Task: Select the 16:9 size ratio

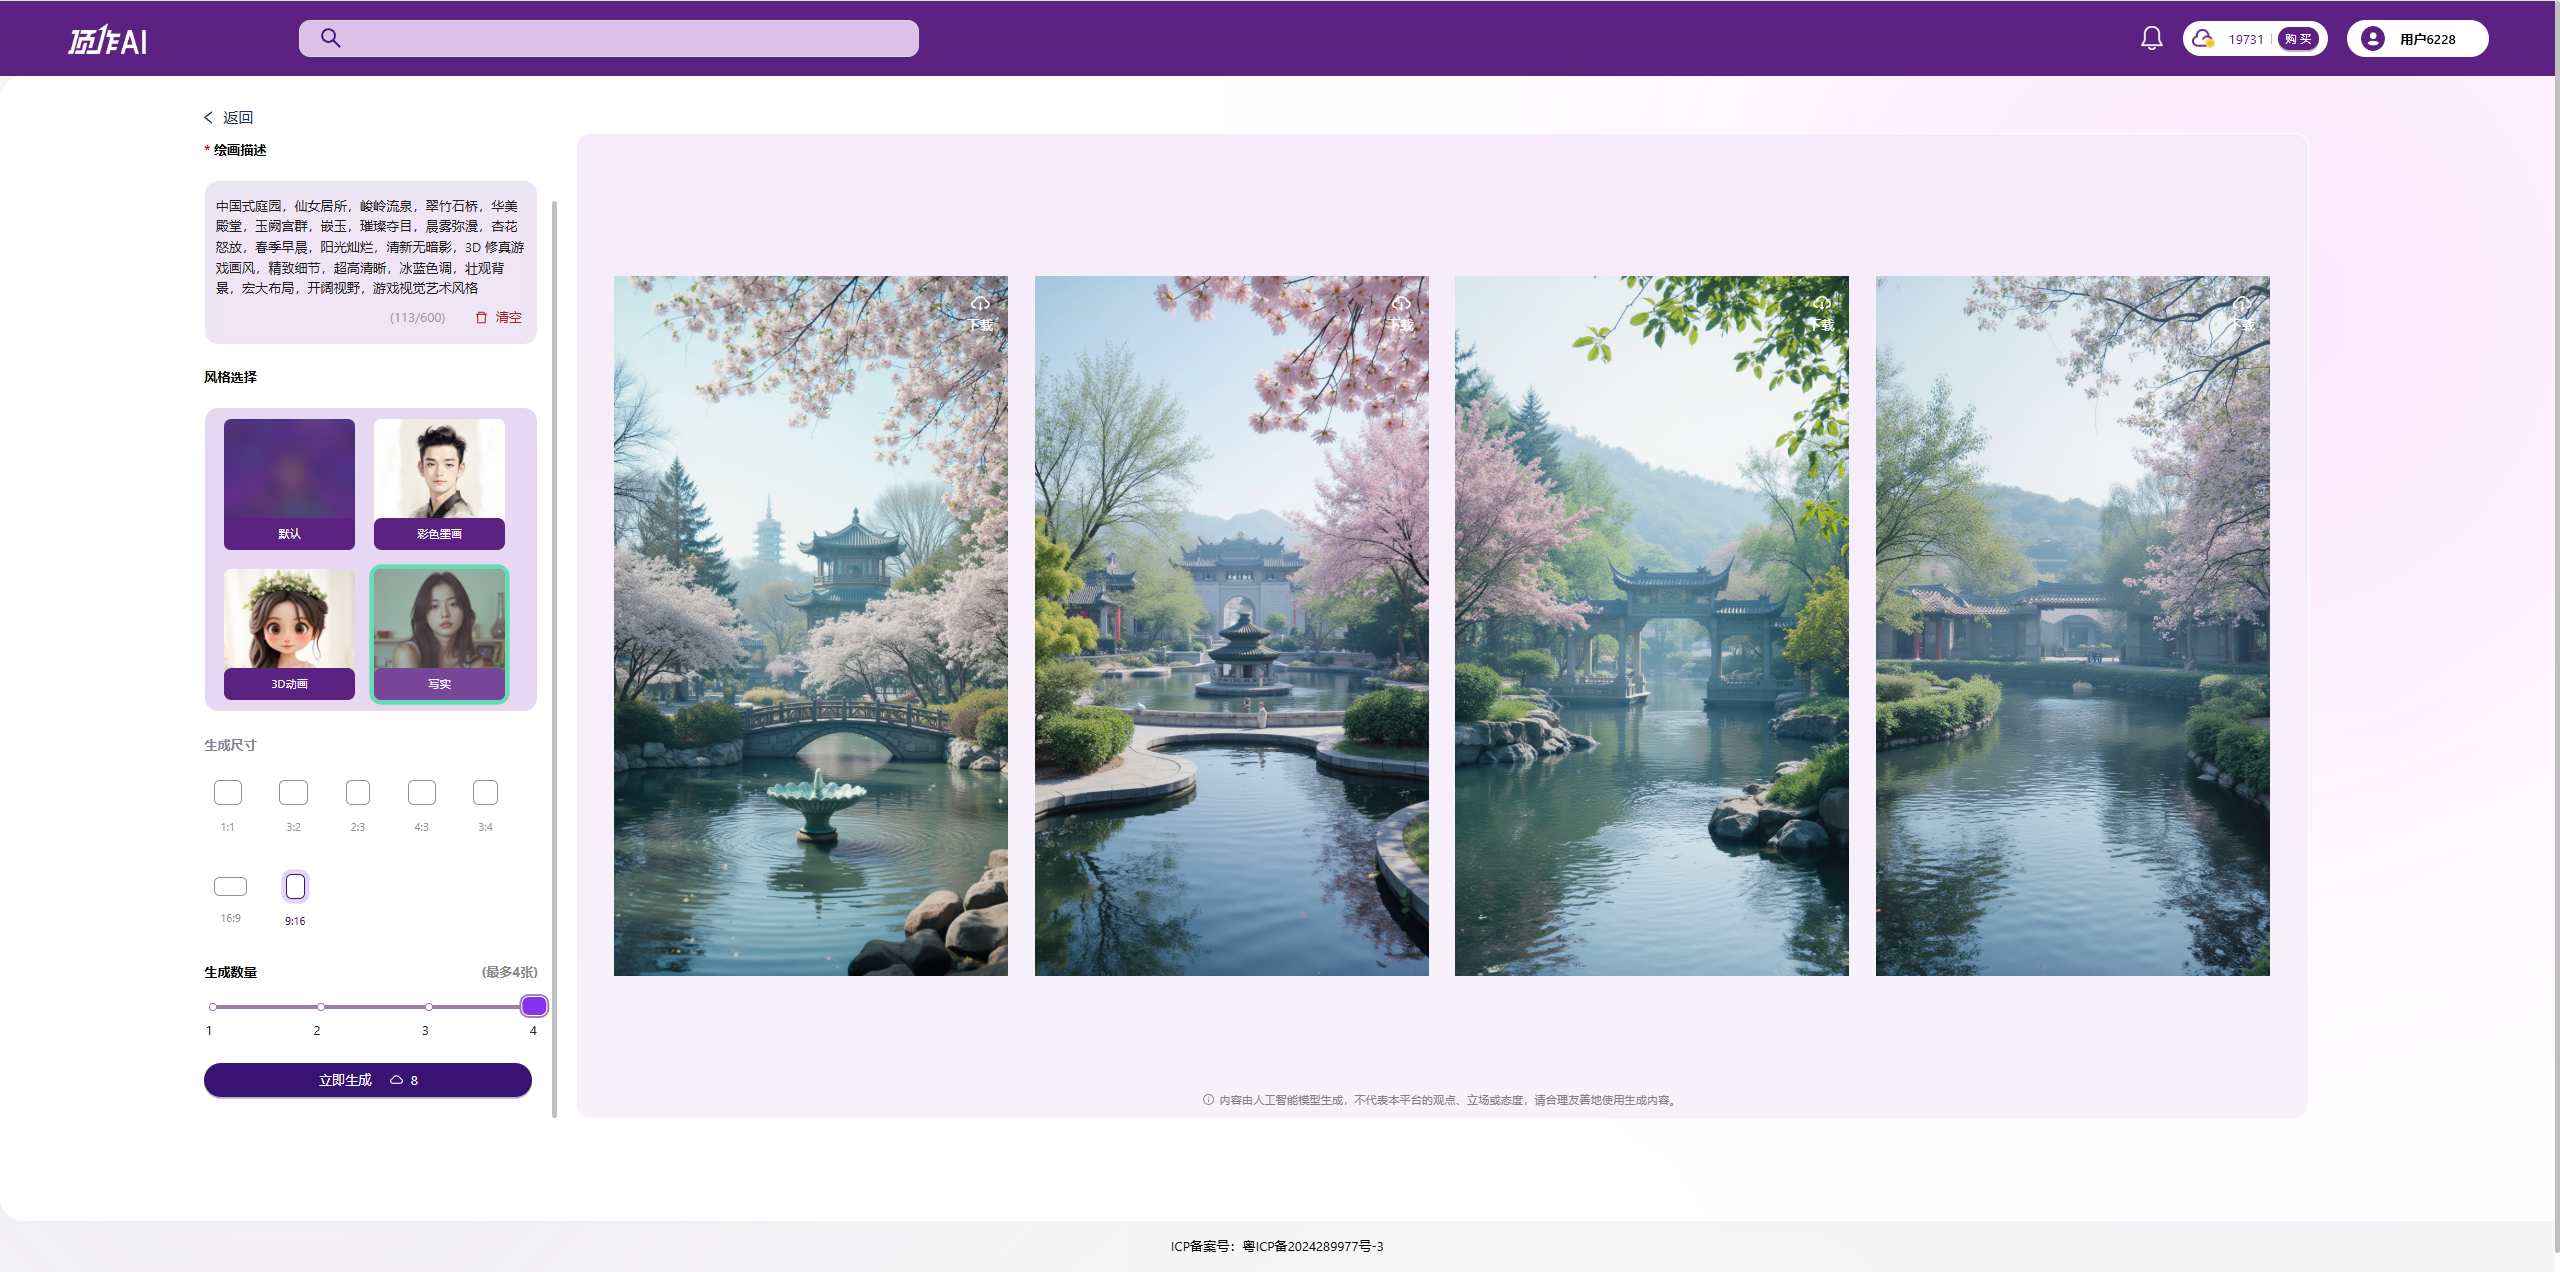Action: coord(230,887)
